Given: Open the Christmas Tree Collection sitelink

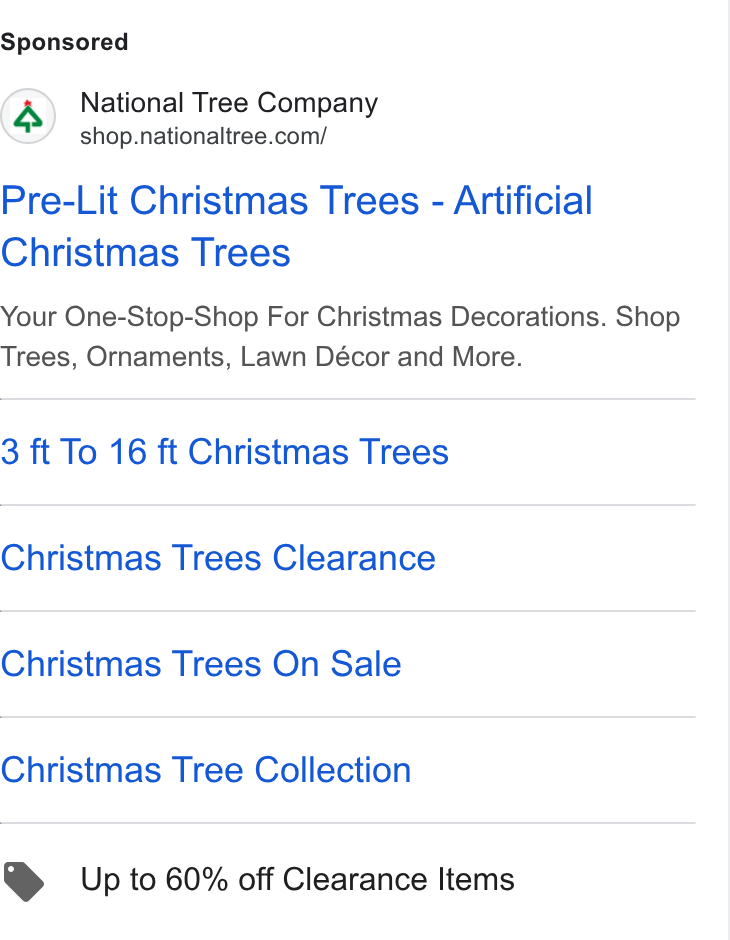Looking at the screenshot, I should coord(206,770).
